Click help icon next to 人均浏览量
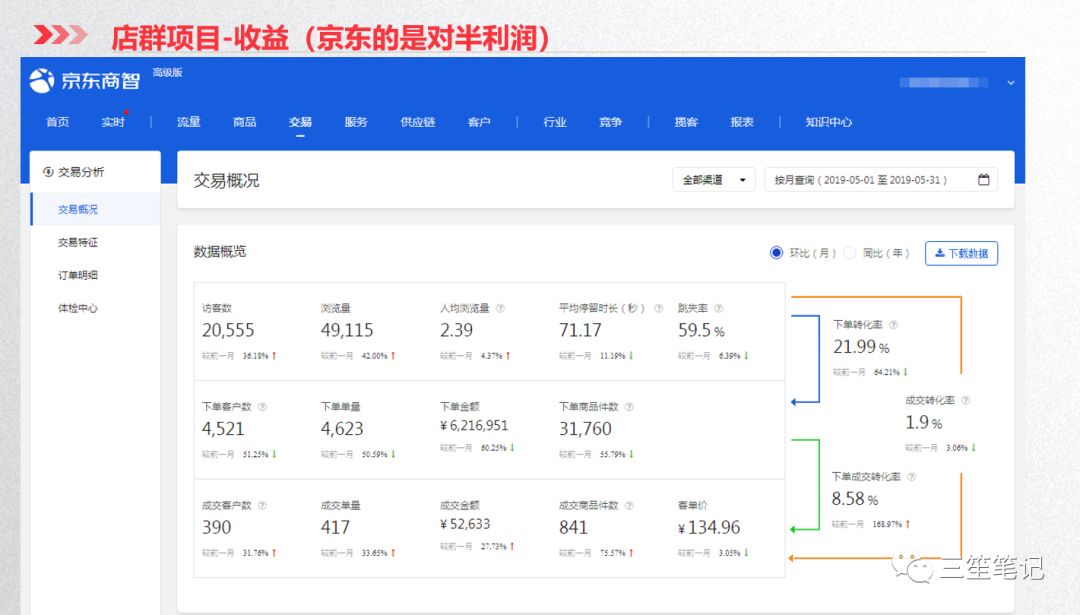The width and height of the screenshot is (1080, 615). pos(501,309)
